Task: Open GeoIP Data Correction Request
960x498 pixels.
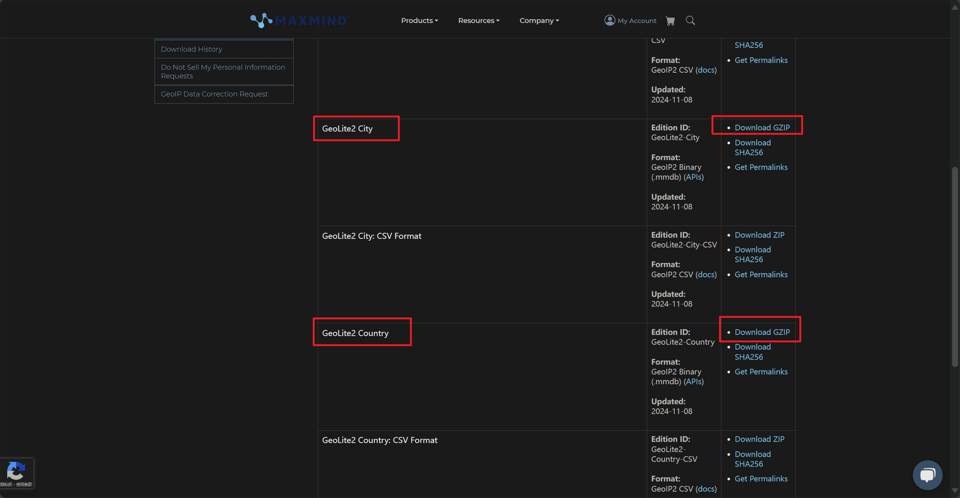Action: click(214, 94)
